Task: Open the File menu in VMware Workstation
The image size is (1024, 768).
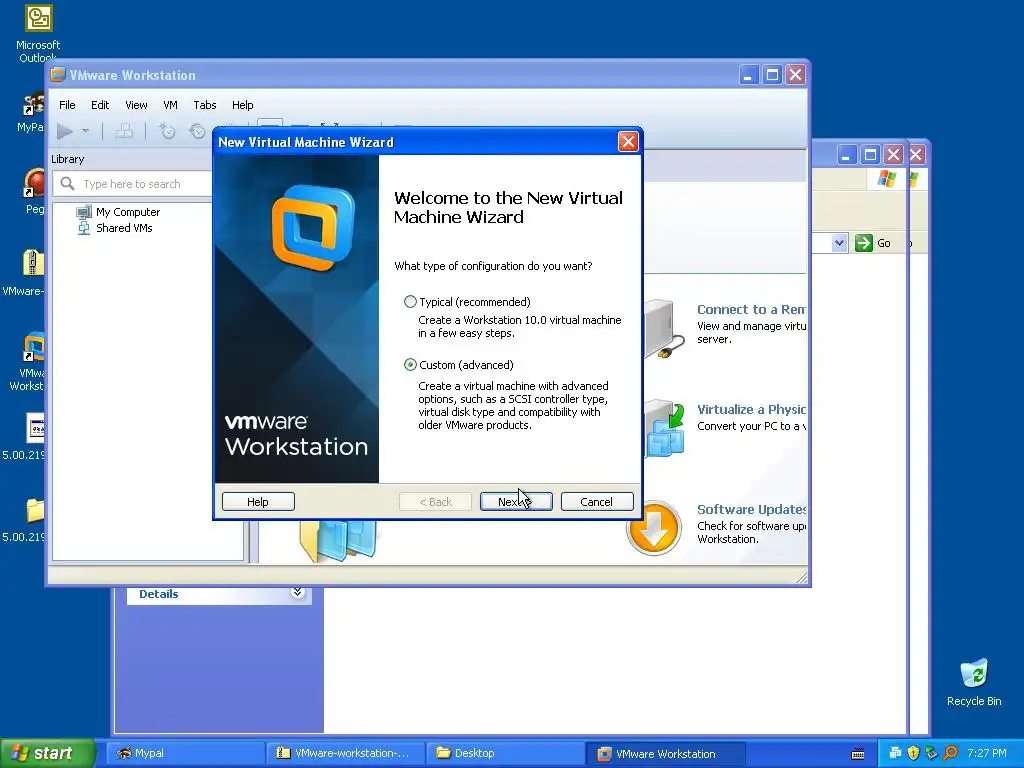Action: (x=67, y=105)
